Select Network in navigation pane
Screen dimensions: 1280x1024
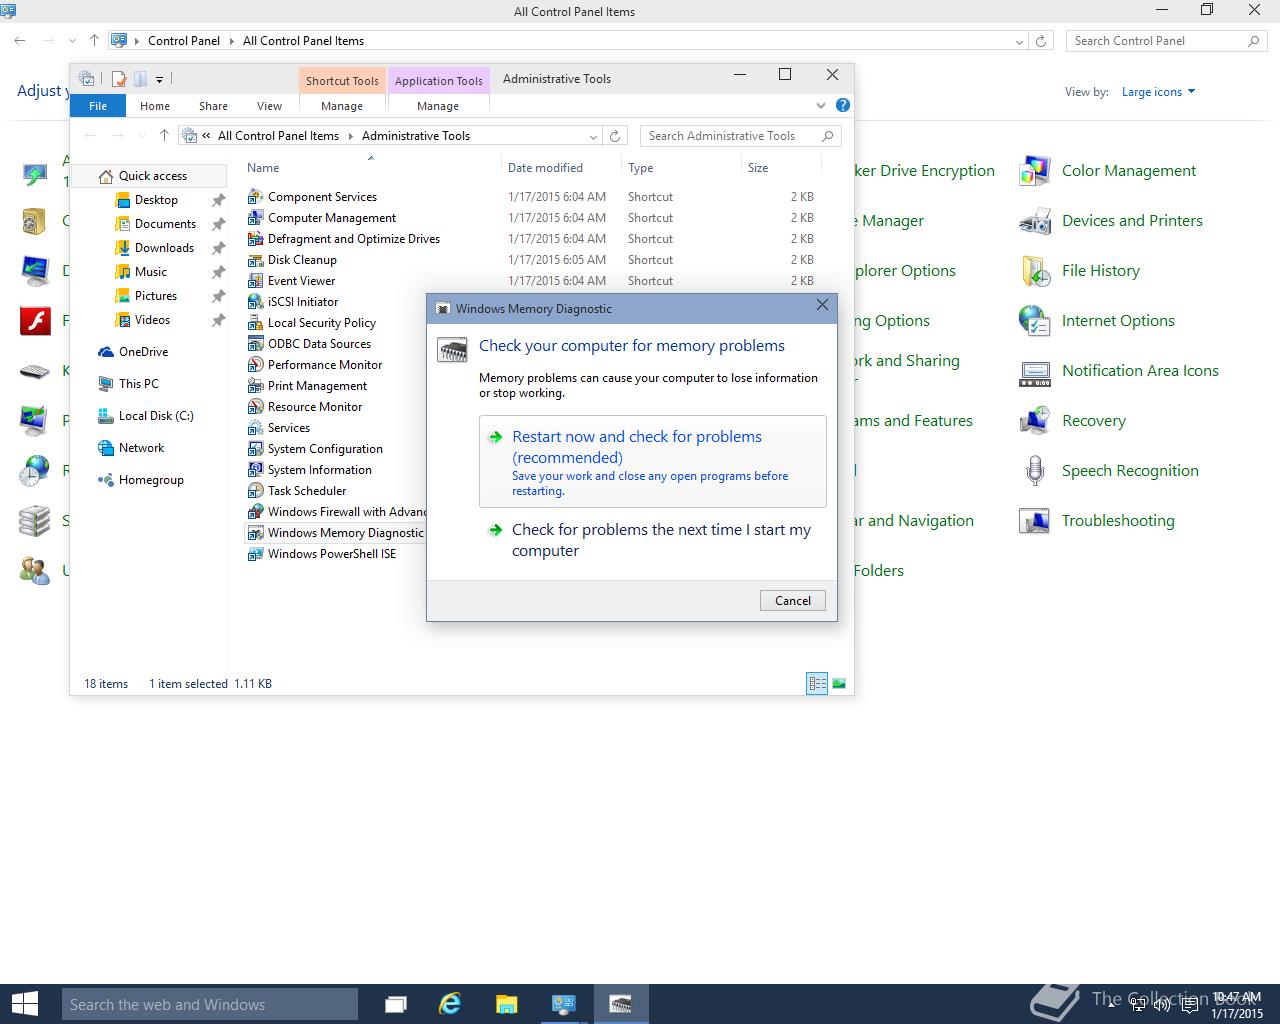click(x=141, y=448)
